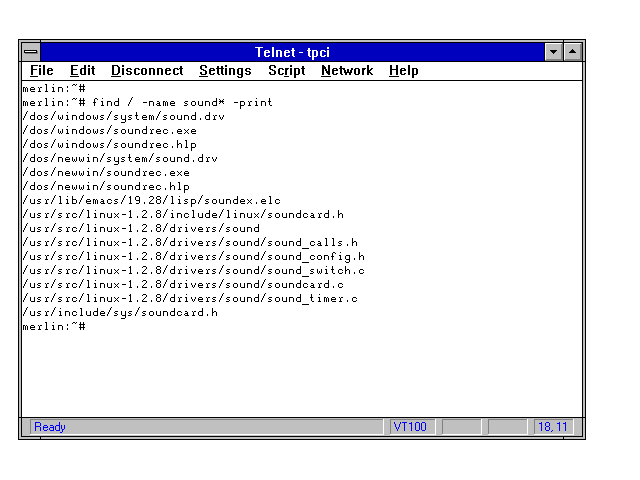The image size is (640, 480).
Task: Open the Help menu
Action: click(x=403, y=71)
